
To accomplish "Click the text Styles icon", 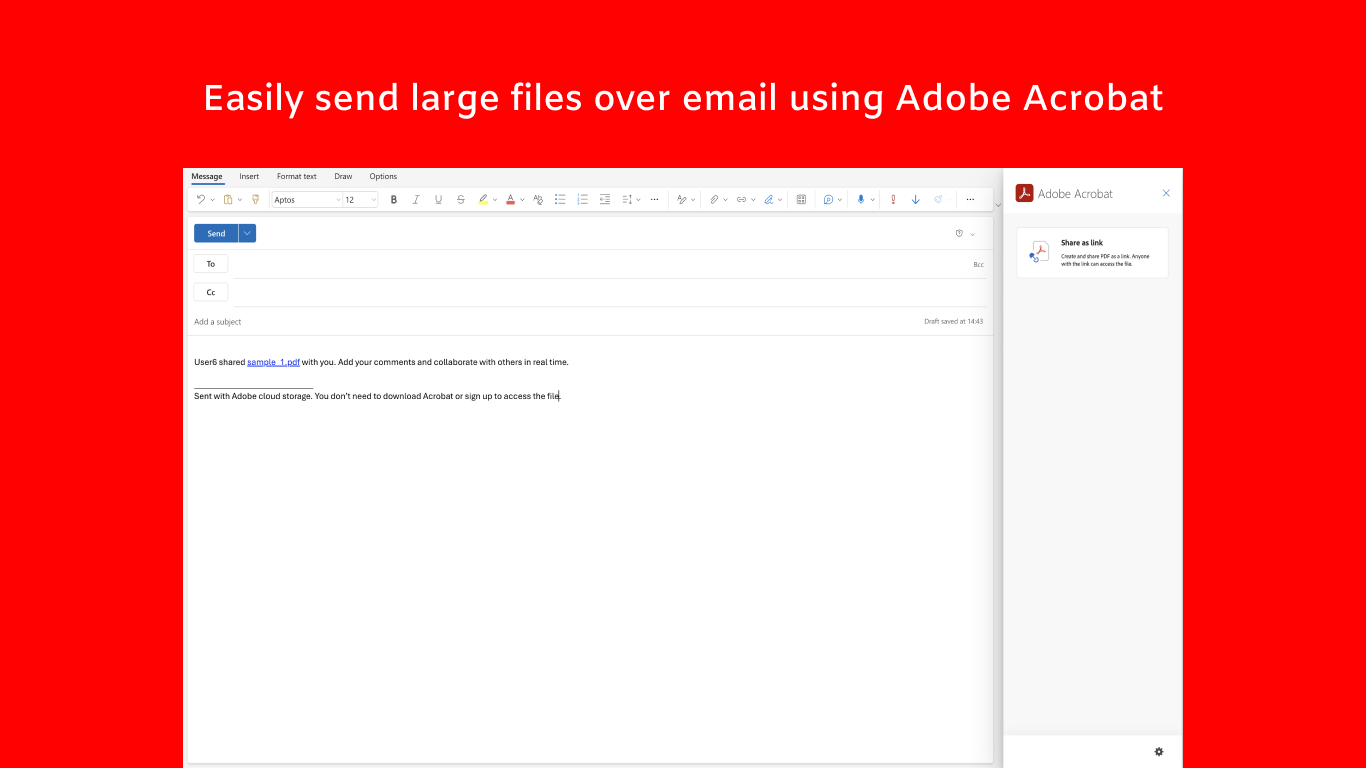I will (682, 199).
